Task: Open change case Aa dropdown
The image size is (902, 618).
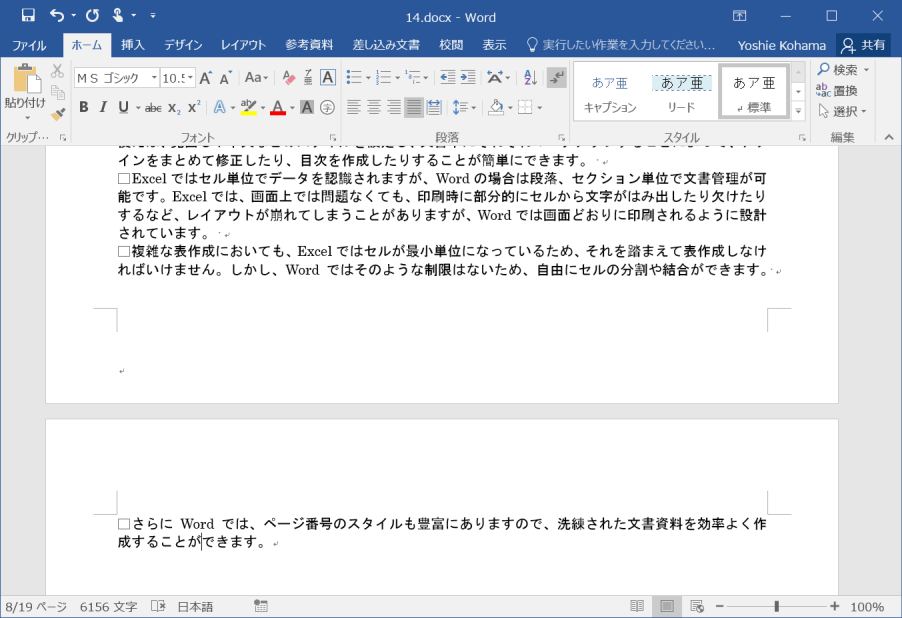Action: [x=257, y=78]
